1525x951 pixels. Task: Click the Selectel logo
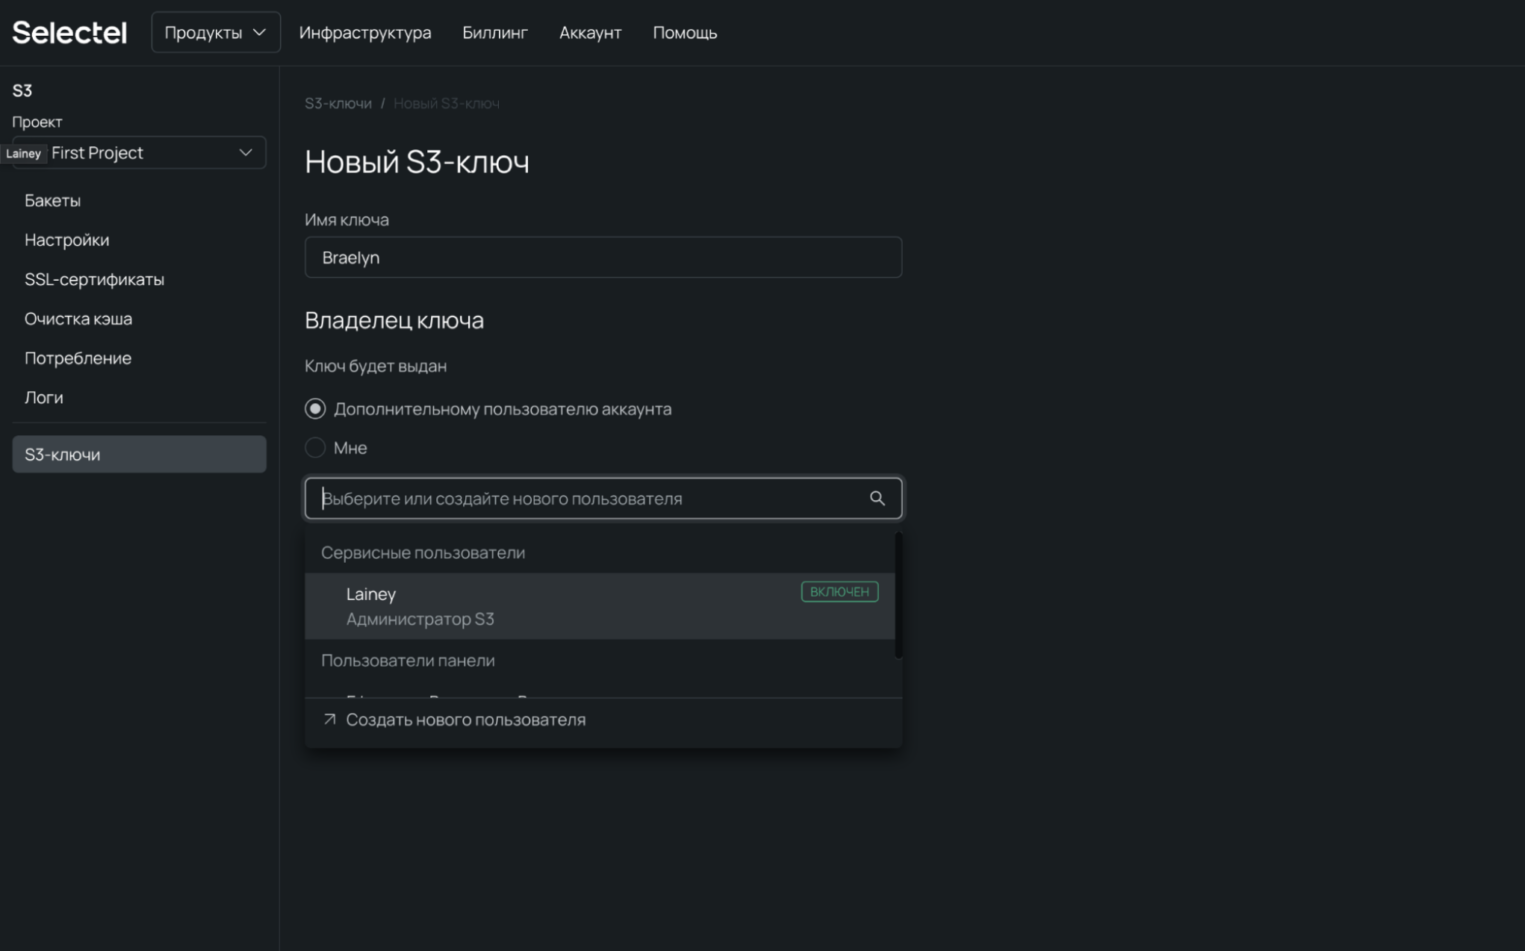point(69,33)
